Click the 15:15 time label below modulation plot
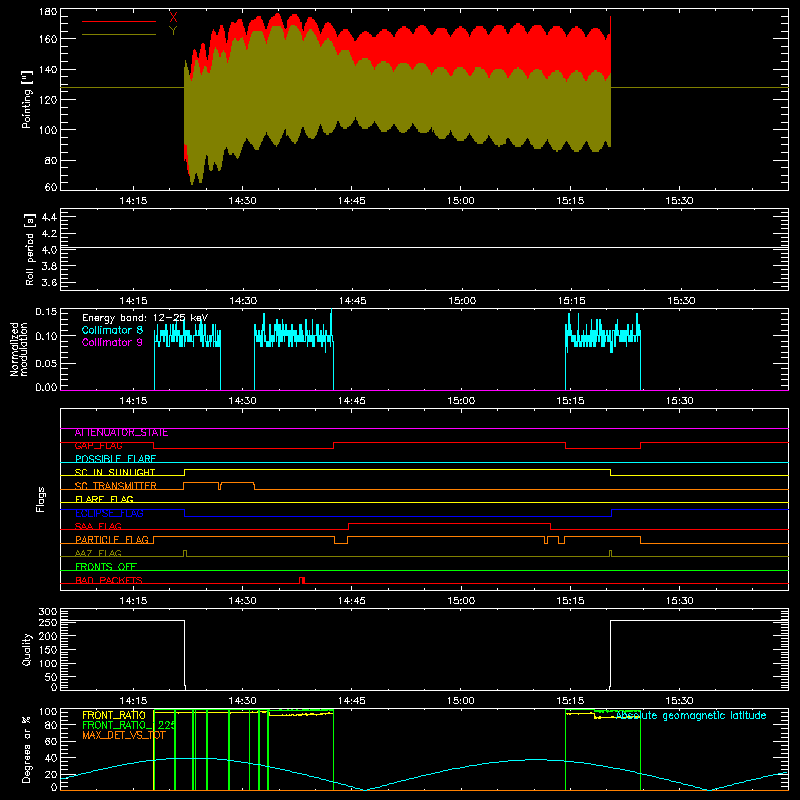 coord(570,401)
